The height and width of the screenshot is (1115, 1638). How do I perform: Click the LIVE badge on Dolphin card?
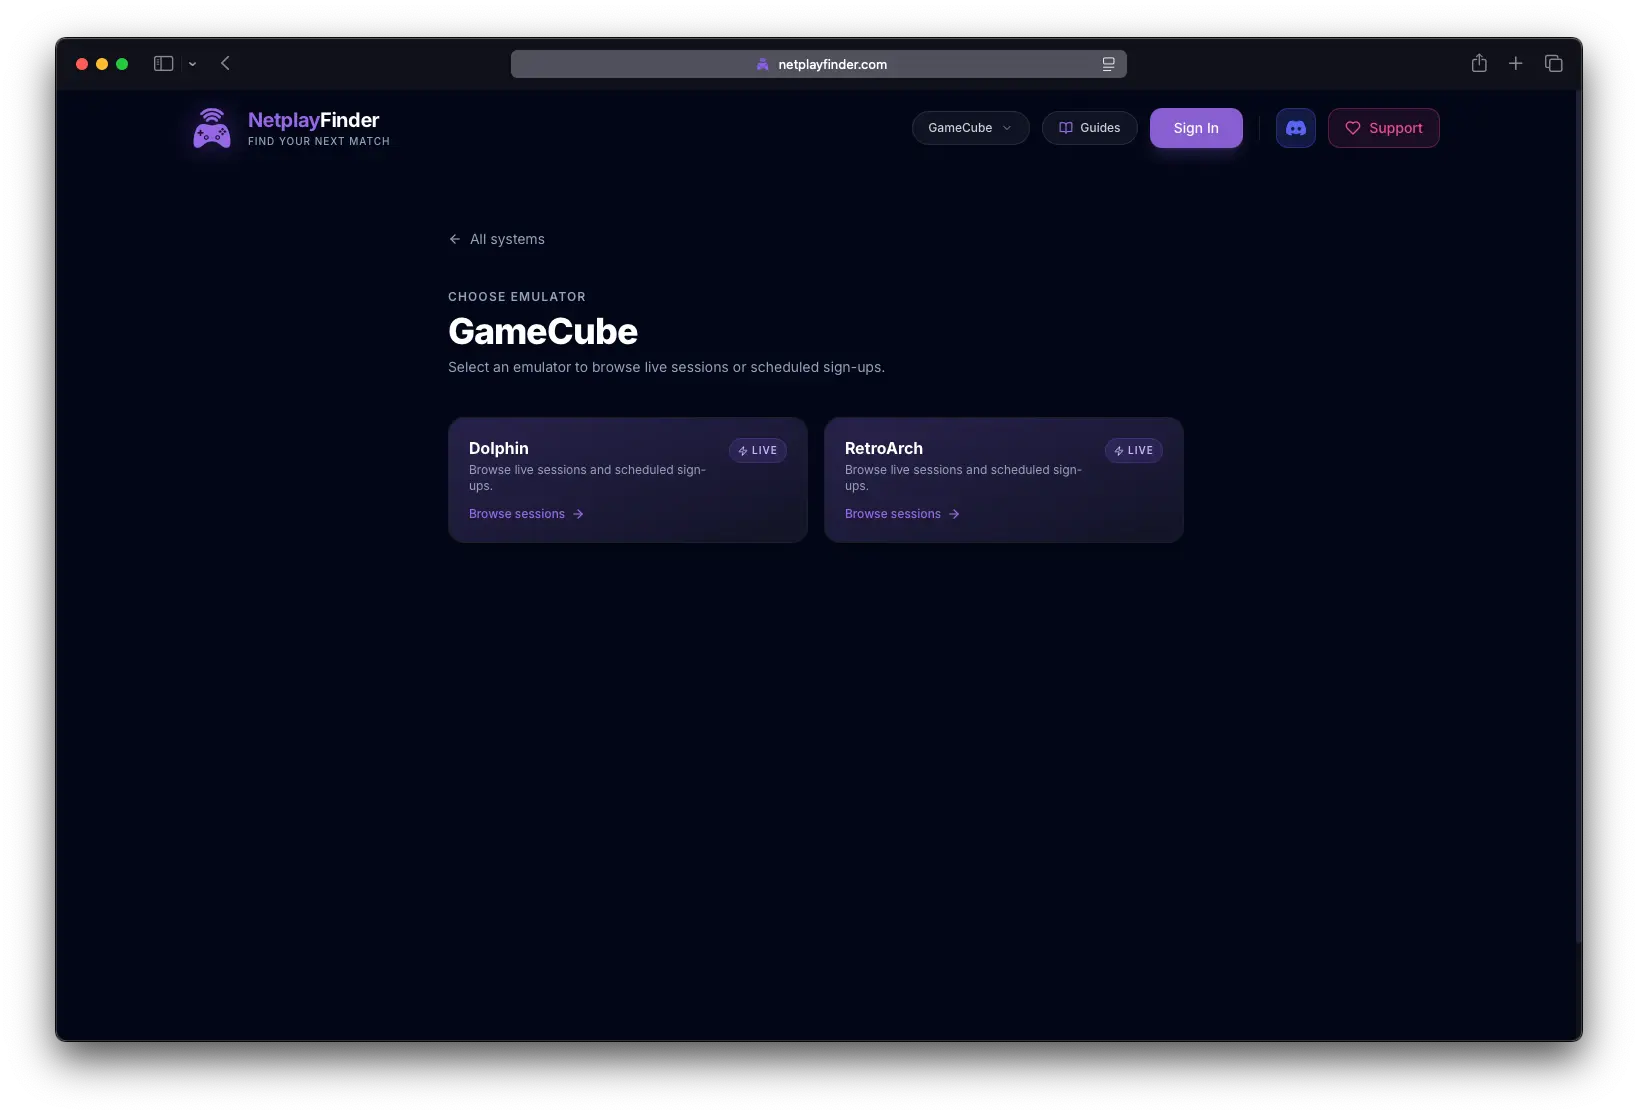(757, 451)
